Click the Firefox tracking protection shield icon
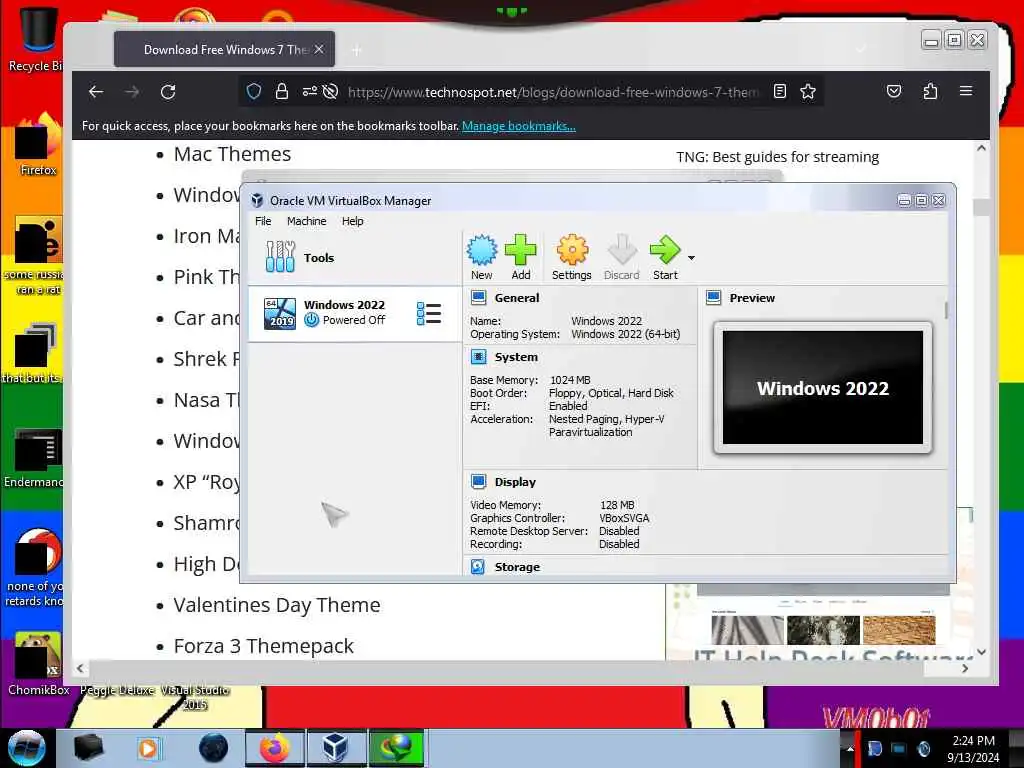1024x768 pixels. 254,91
